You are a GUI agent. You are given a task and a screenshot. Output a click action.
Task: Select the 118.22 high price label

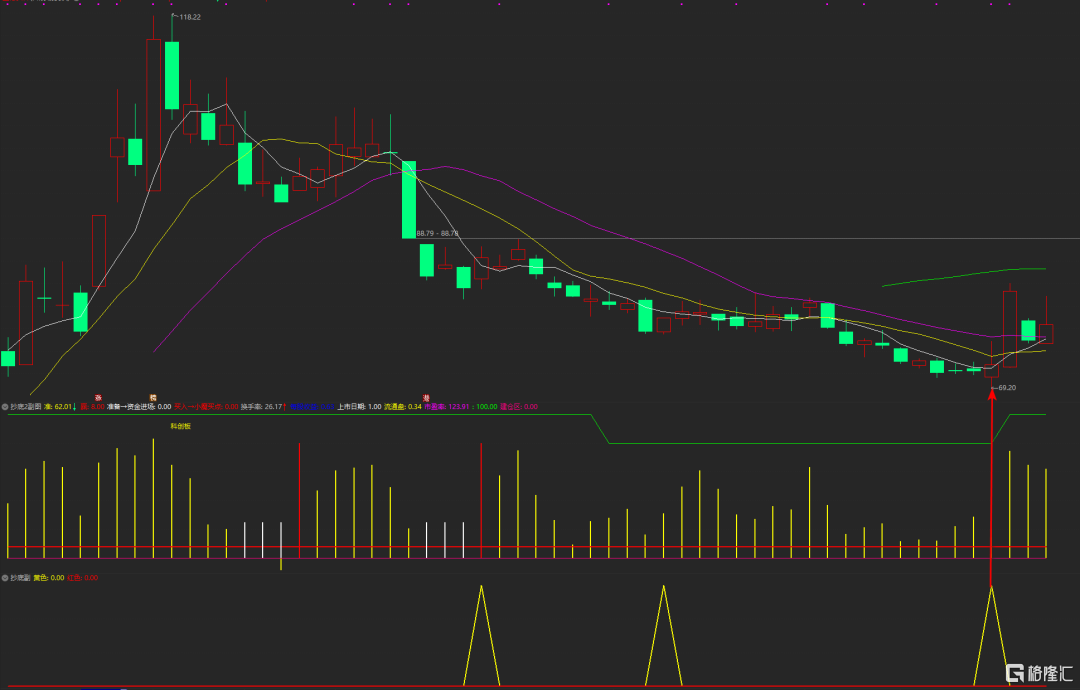pyautogui.click(x=190, y=17)
